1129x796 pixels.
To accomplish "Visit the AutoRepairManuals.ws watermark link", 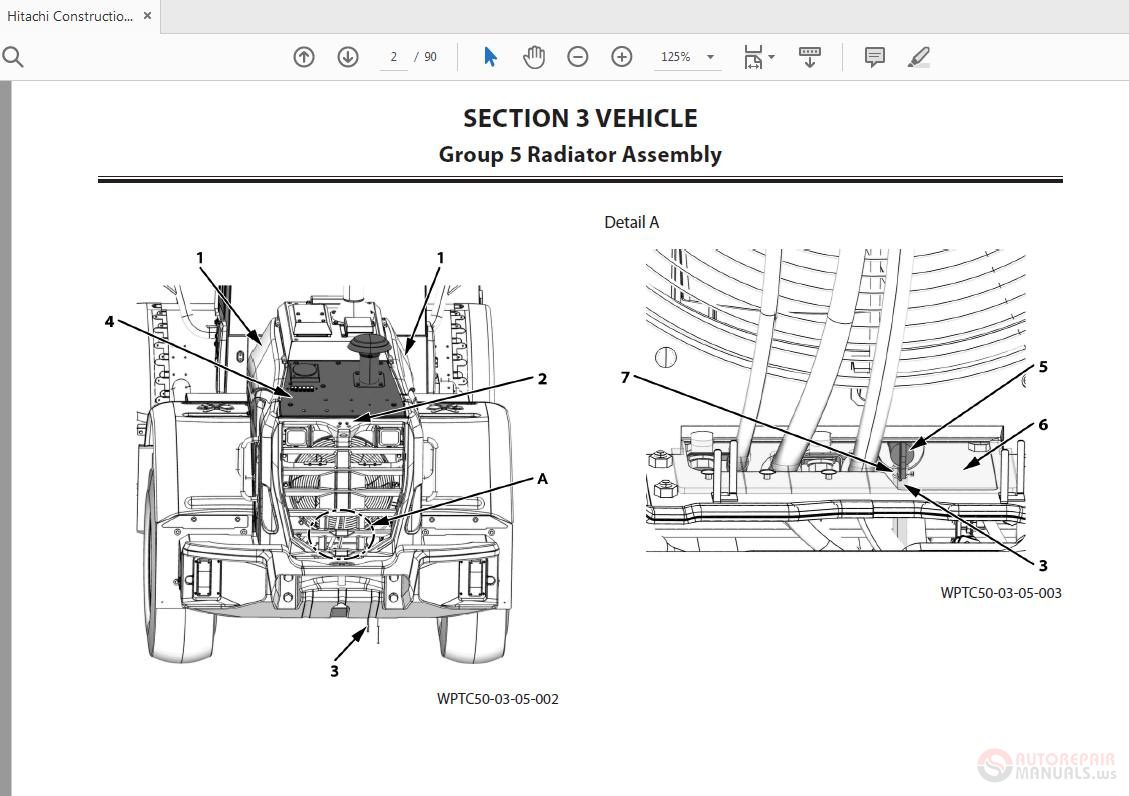I will [1045, 765].
